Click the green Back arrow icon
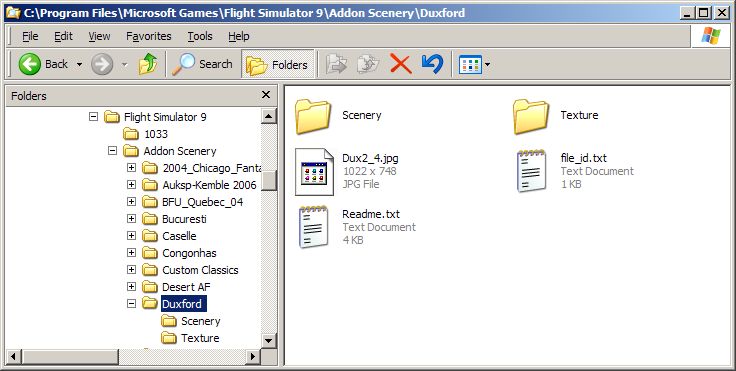 30,64
